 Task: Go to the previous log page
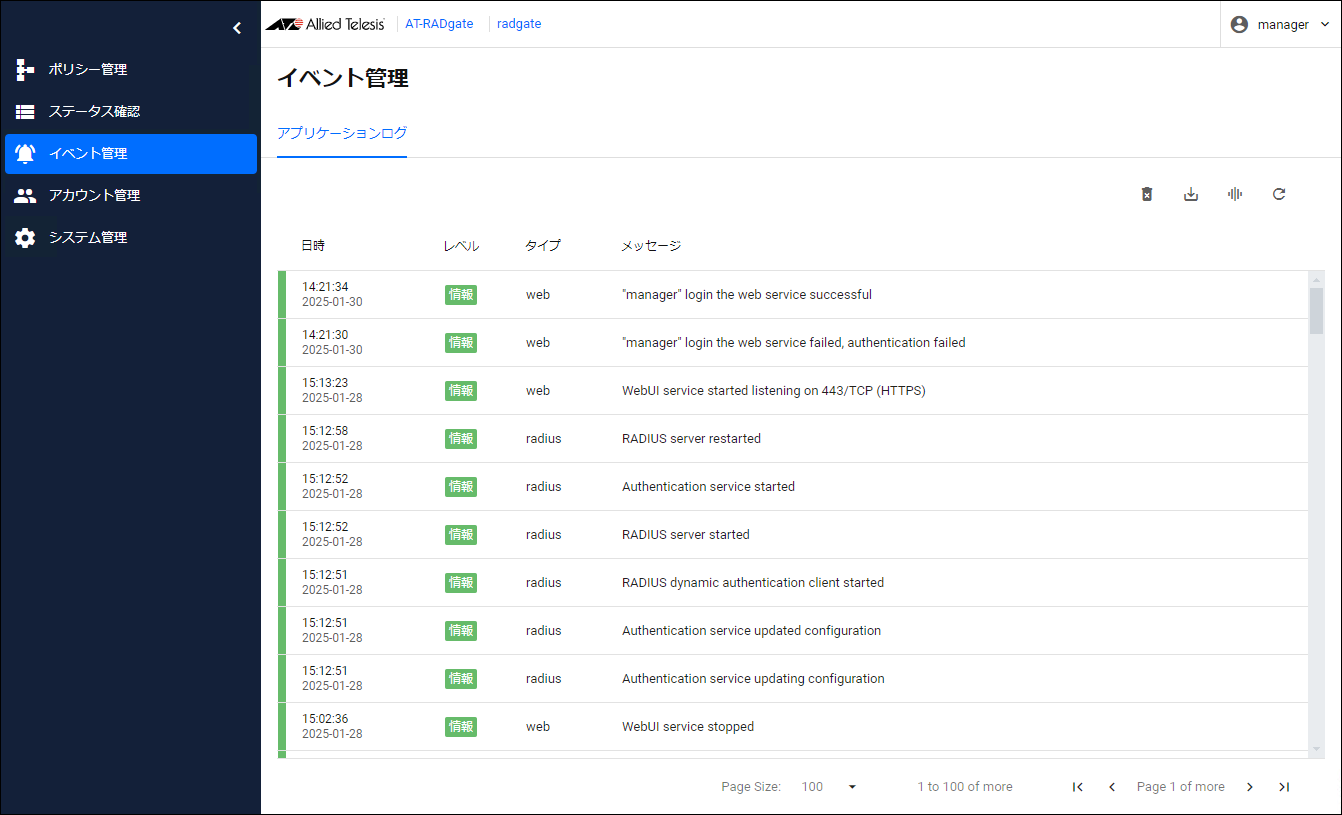(1112, 787)
